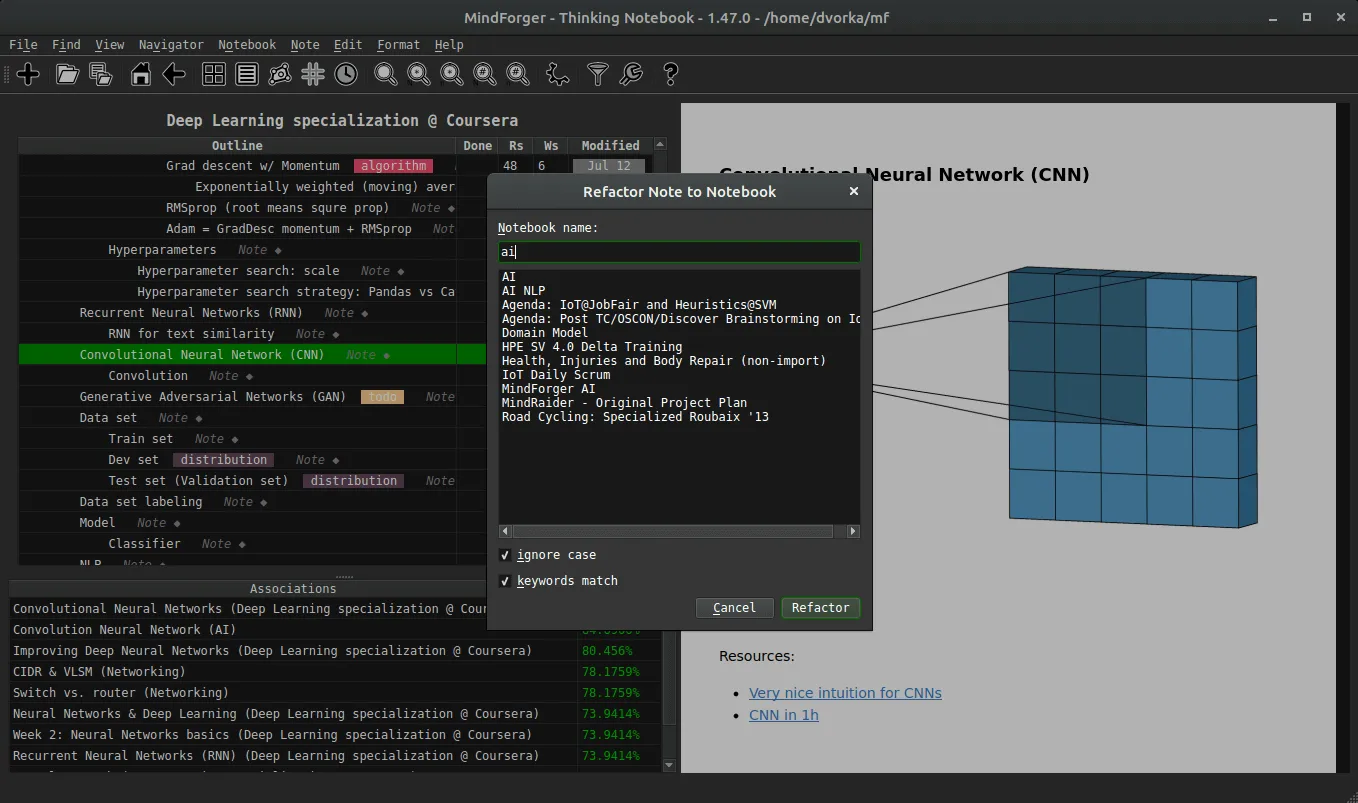Image resolution: width=1358 pixels, height=803 pixels.
Task: Click the Notebook name input field
Action: pyautogui.click(x=679, y=253)
